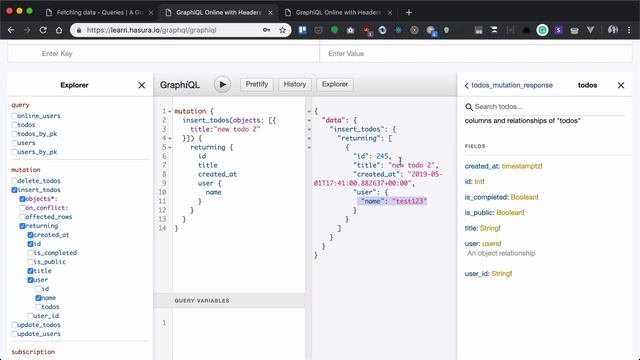Click the Grammarly extension icon
This screenshot has width=640, height=360.
(x=542, y=30)
